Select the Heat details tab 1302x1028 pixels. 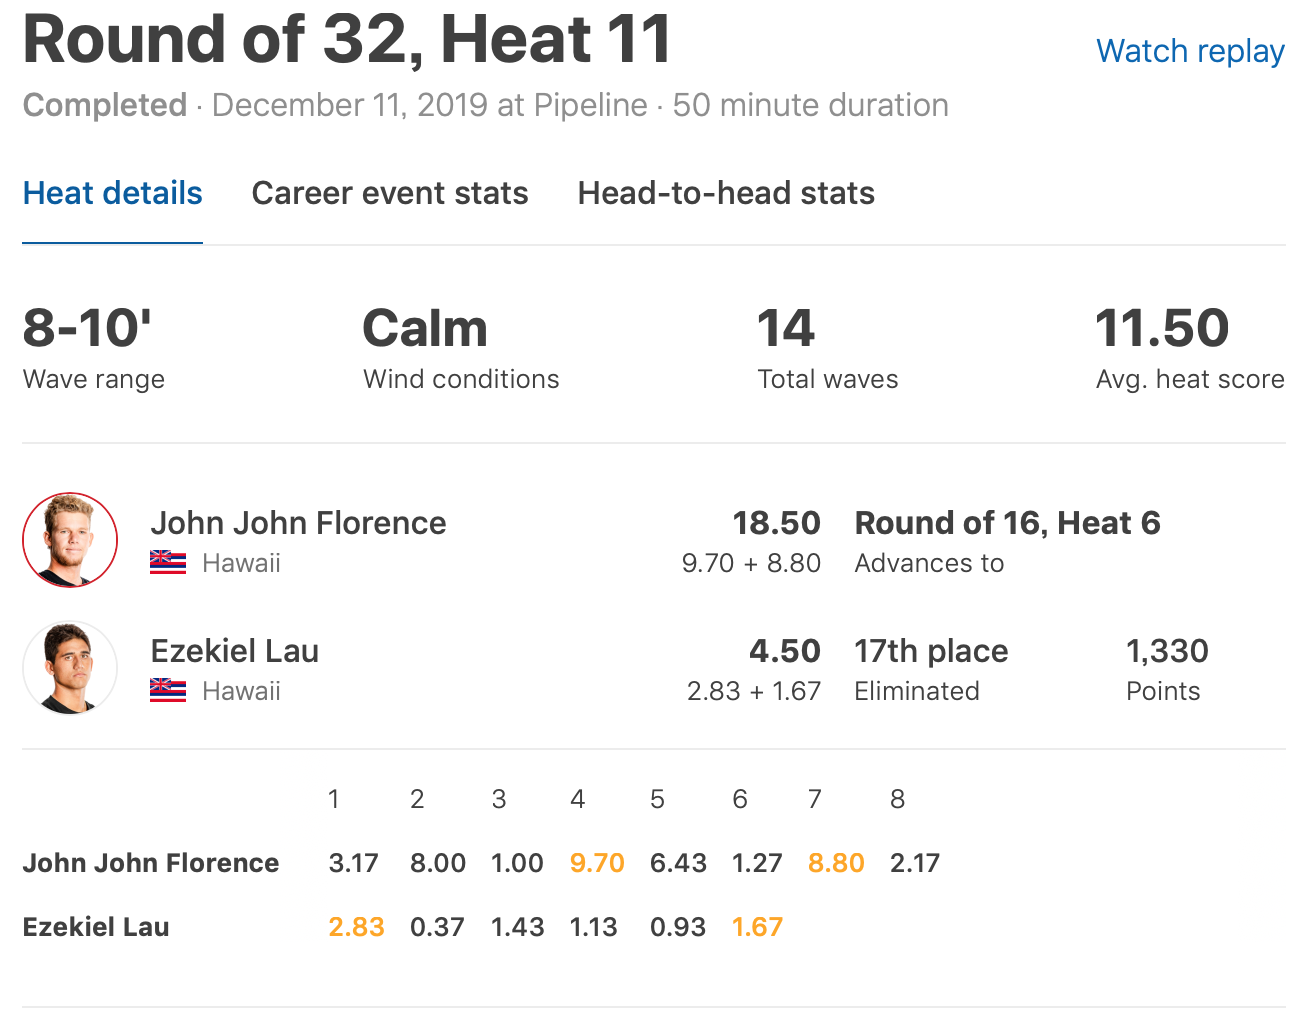pyautogui.click(x=113, y=193)
